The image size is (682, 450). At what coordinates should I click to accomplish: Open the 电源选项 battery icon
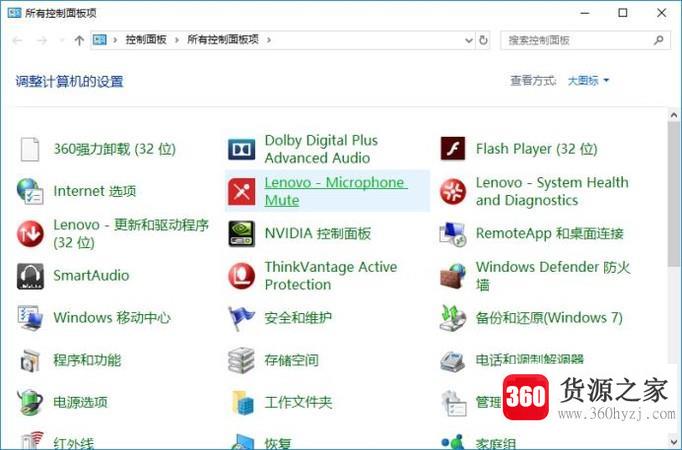(x=30, y=402)
